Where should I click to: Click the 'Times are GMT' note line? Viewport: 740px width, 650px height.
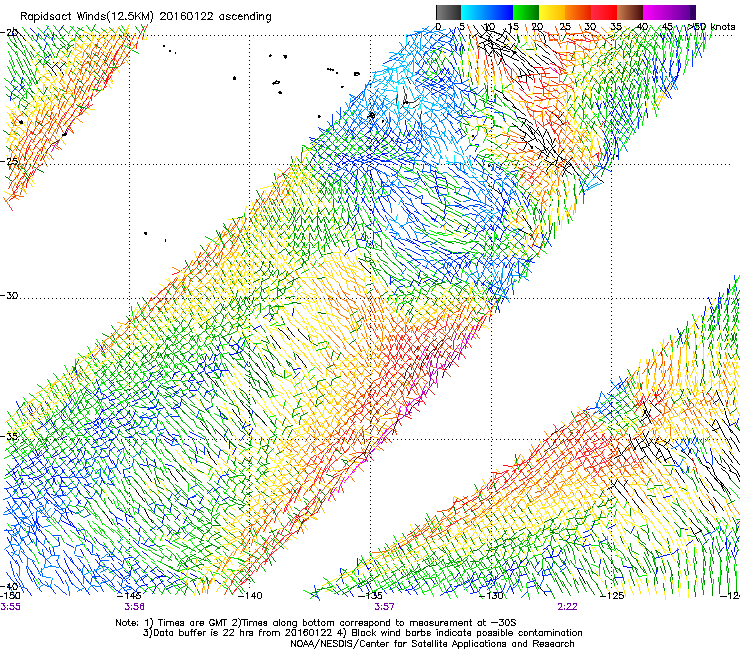316,623
